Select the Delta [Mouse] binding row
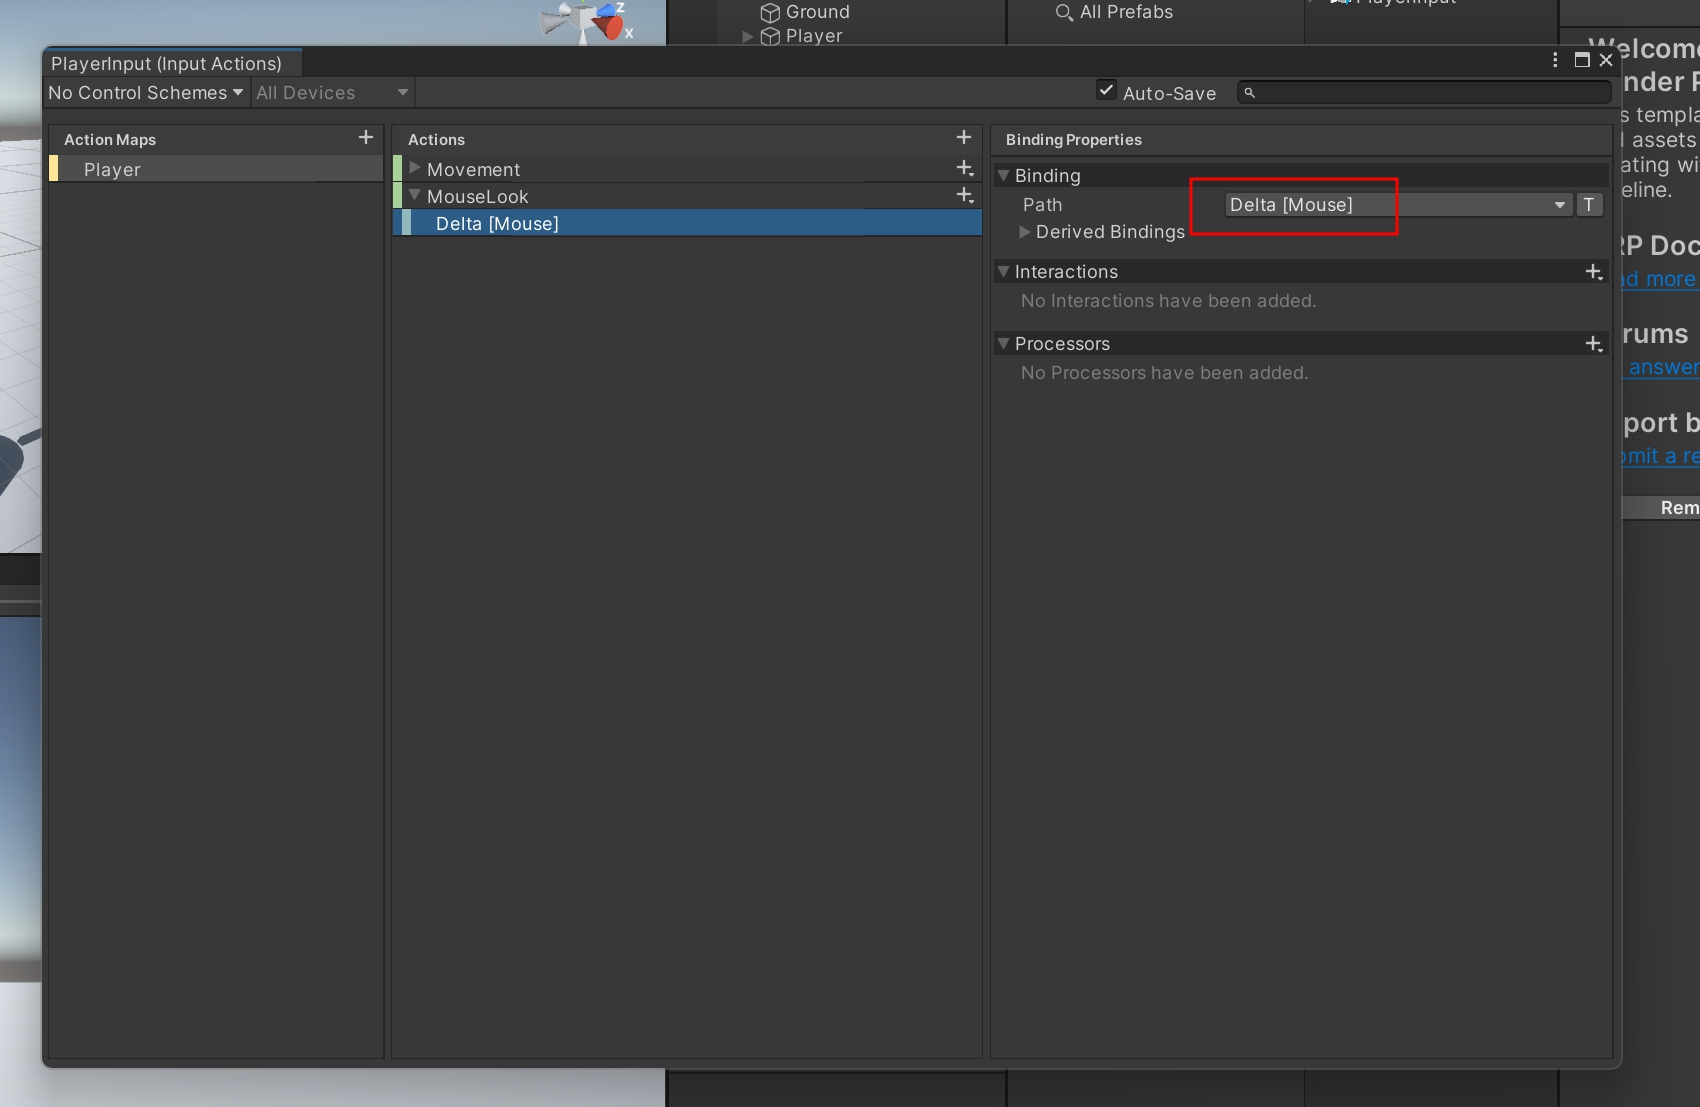Image resolution: width=1700 pixels, height=1107 pixels. coord(687,223)
